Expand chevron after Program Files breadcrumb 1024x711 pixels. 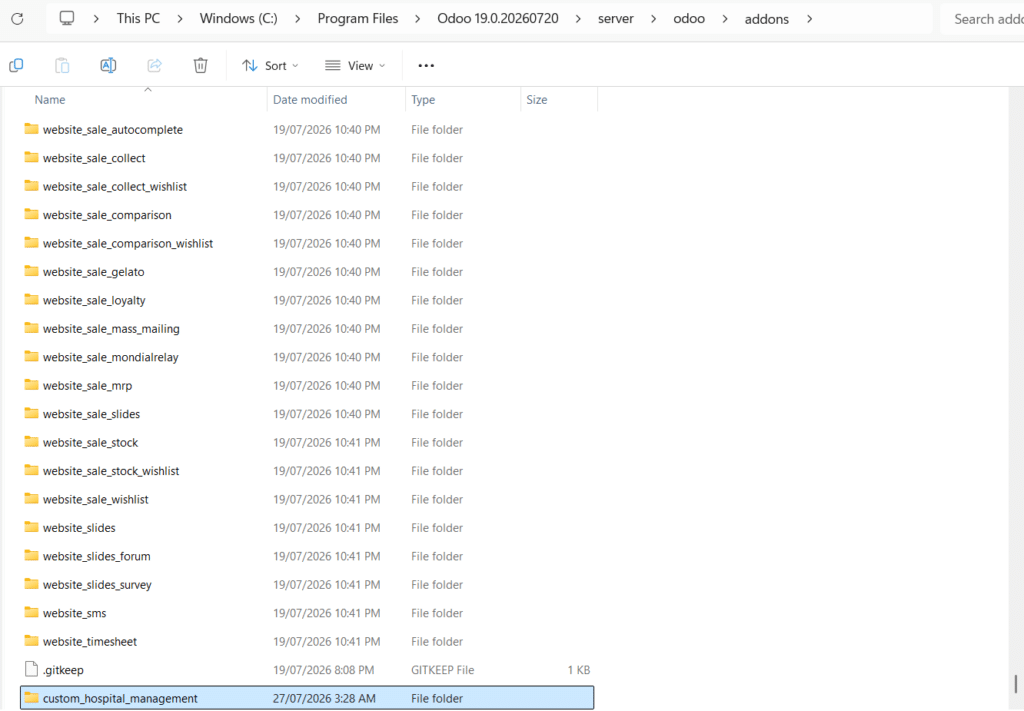pos(417,19)
